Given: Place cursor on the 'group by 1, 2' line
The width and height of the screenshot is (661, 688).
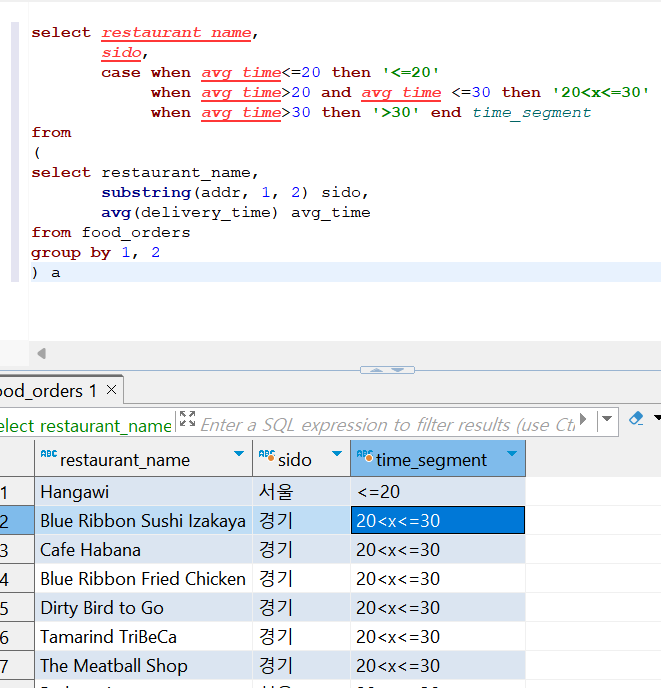Looking at the screenshot, I should coord(95,252).
